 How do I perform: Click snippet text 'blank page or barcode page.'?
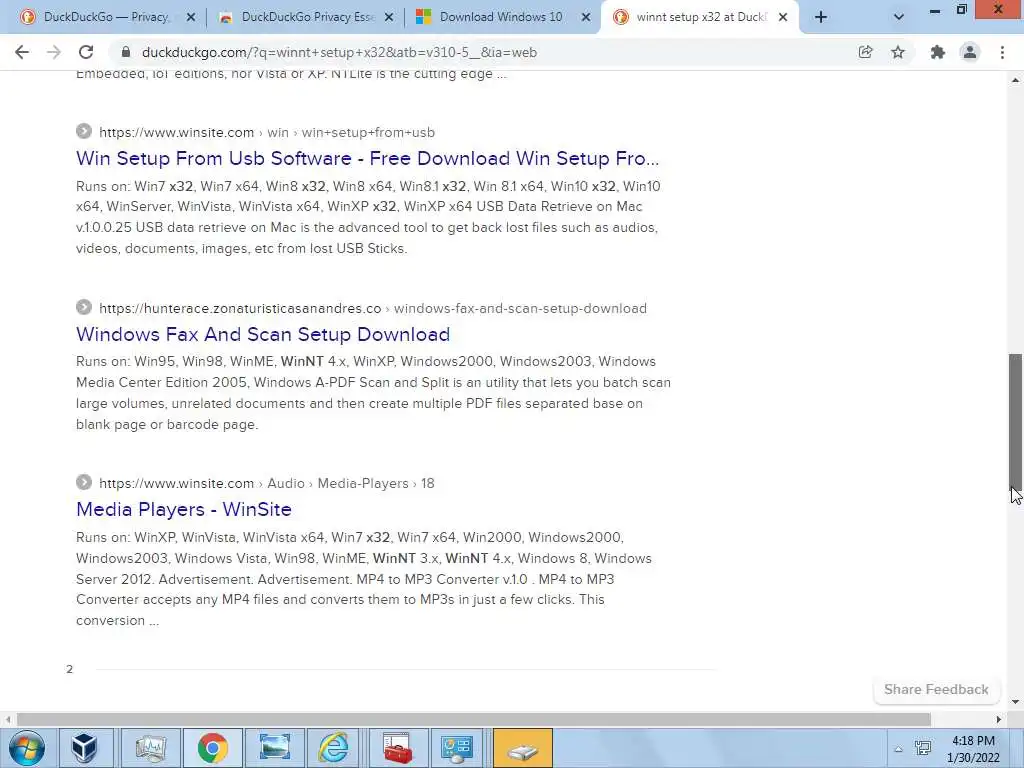point(167,424)
